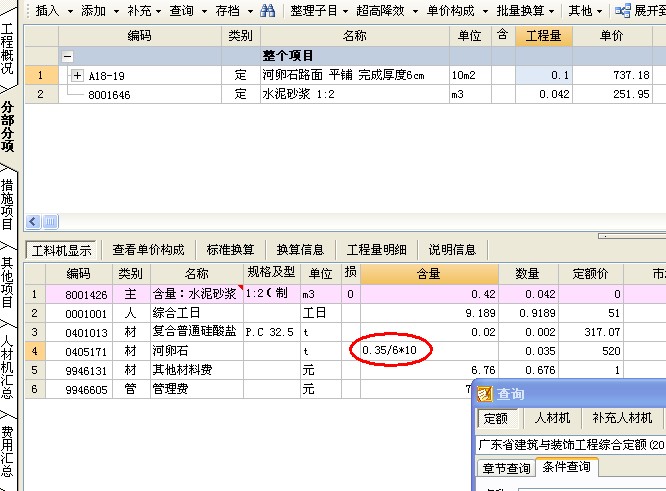The width and height of the screenshot is (666, 491).
Task: Open the 补充 dropdown arrow
Action: 158,11
